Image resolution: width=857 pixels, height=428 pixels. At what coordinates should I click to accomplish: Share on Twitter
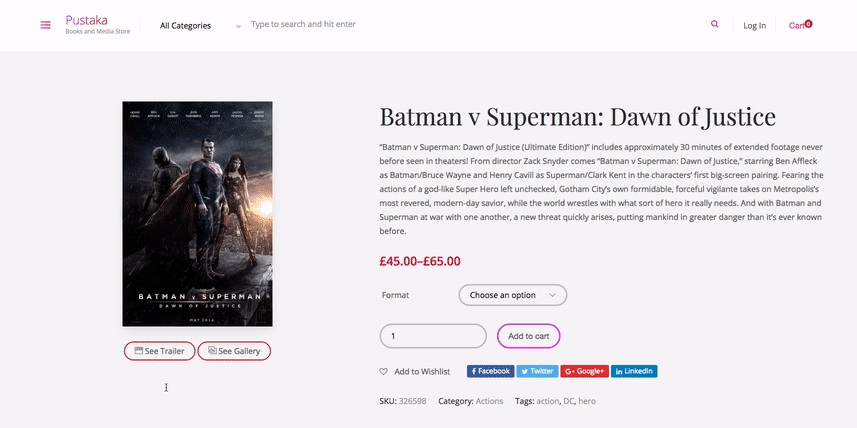coord(537,371)
